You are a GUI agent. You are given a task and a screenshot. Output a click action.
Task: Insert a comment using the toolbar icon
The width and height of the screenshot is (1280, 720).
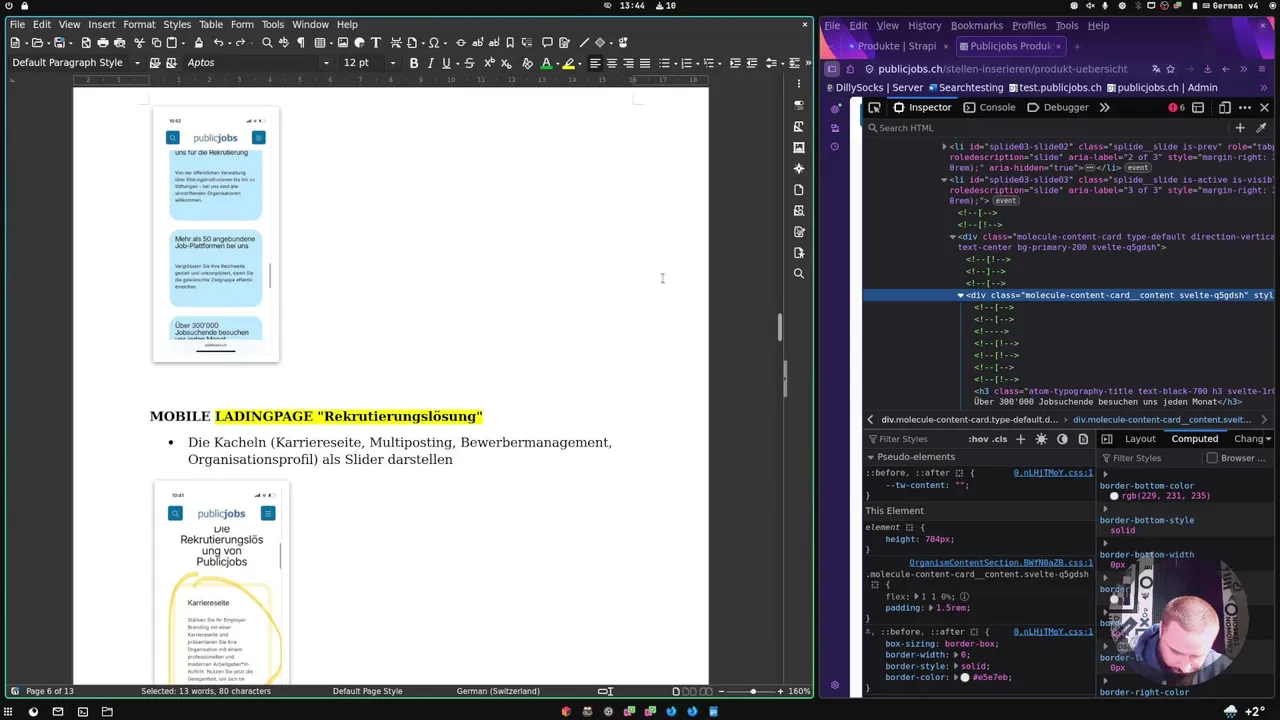coord(547,43)
